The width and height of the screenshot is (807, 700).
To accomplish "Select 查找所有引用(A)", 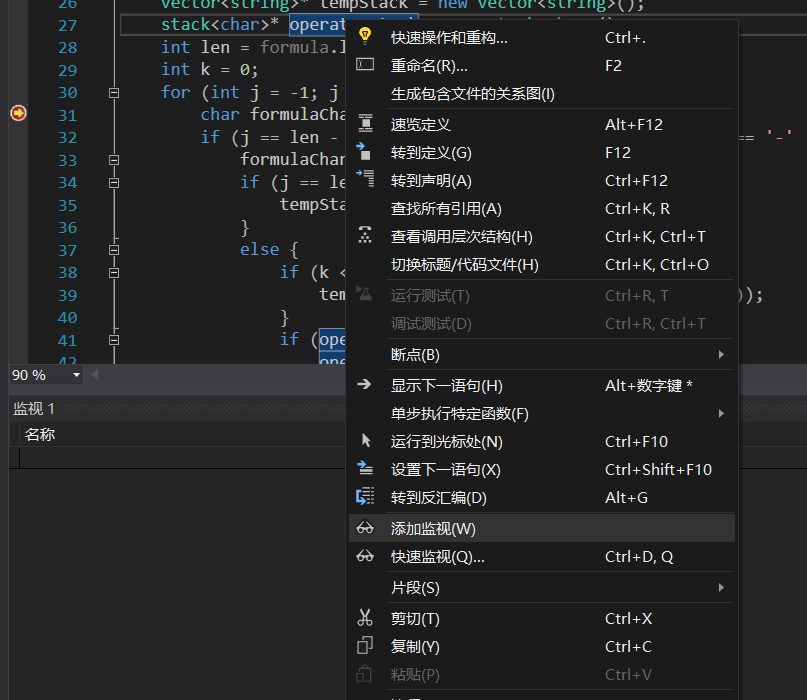I will pos(541,209).
